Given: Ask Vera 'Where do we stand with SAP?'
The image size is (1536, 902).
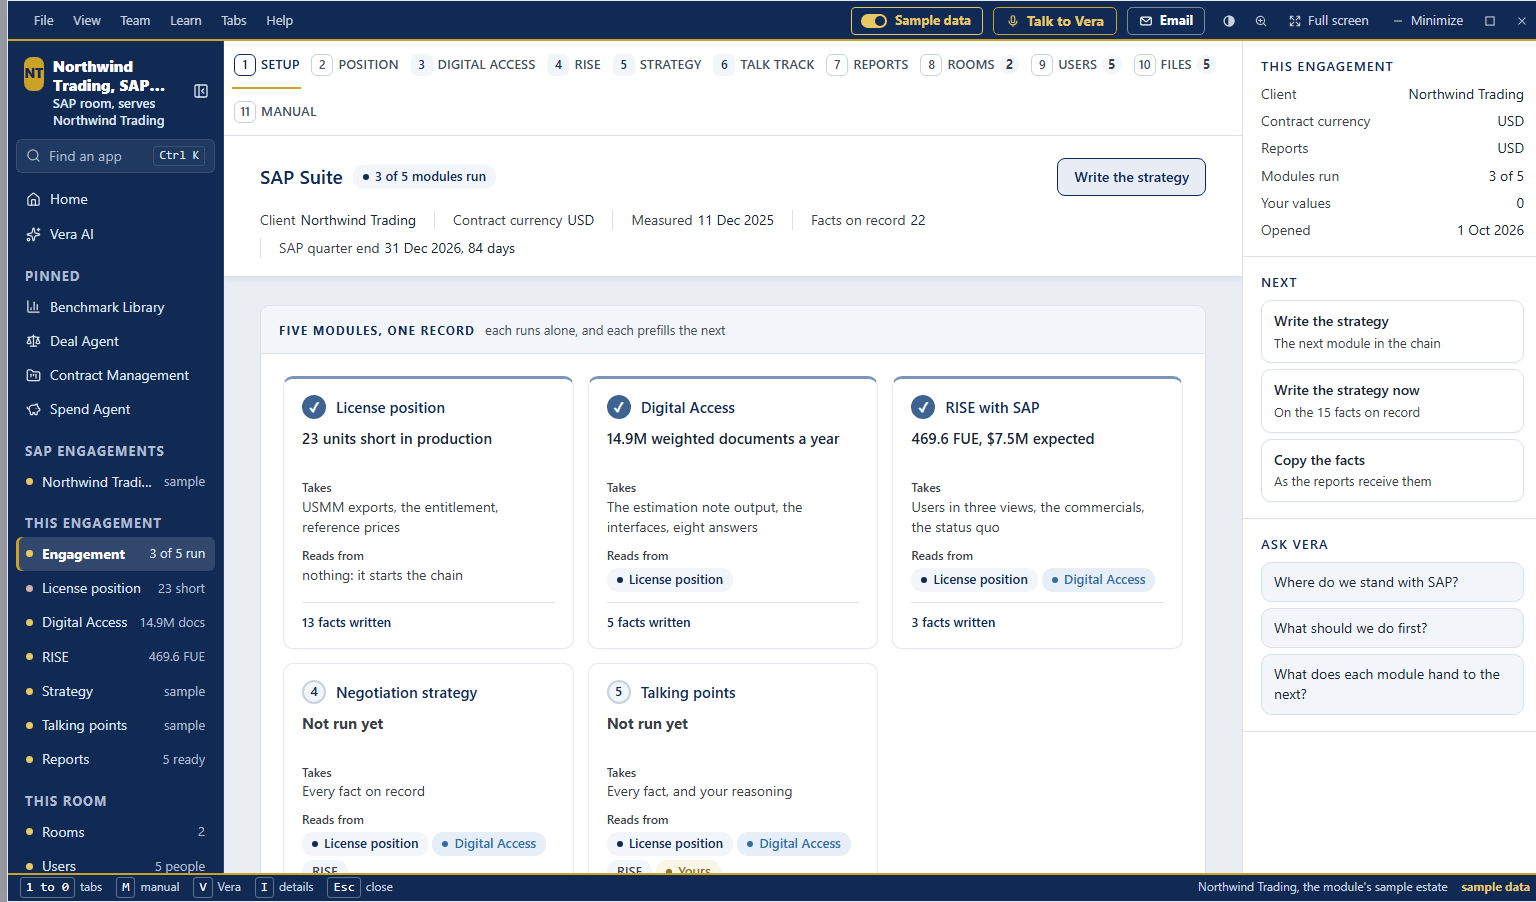Looking at the screenshot, I should tap(1392, 582).
